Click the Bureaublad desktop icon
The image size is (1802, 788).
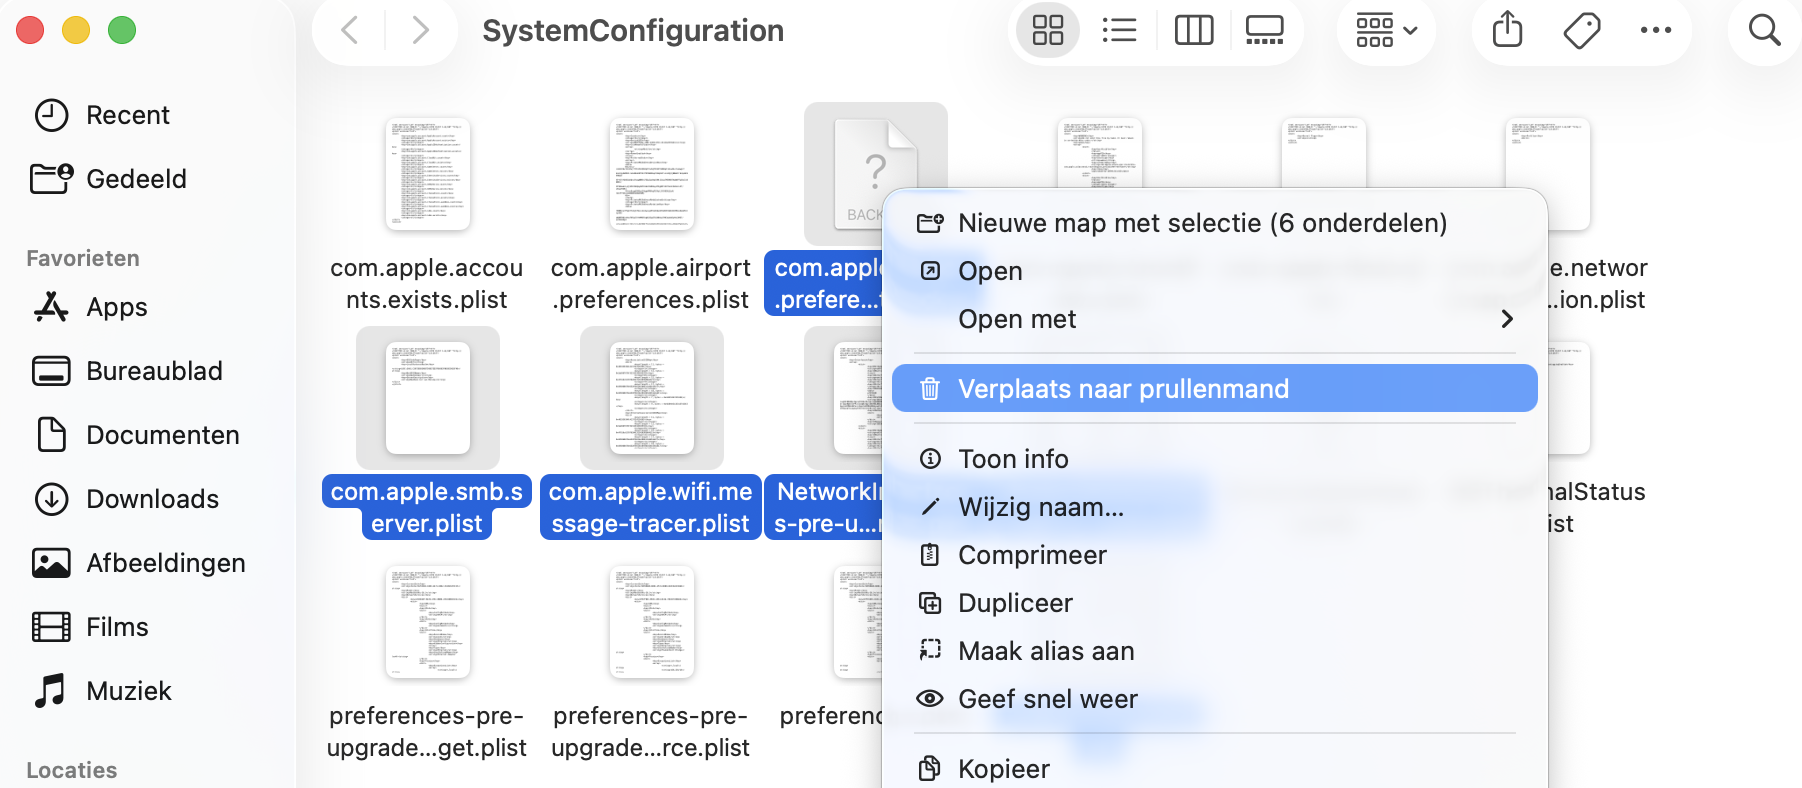pyautogui.click(x=51, y=371)
